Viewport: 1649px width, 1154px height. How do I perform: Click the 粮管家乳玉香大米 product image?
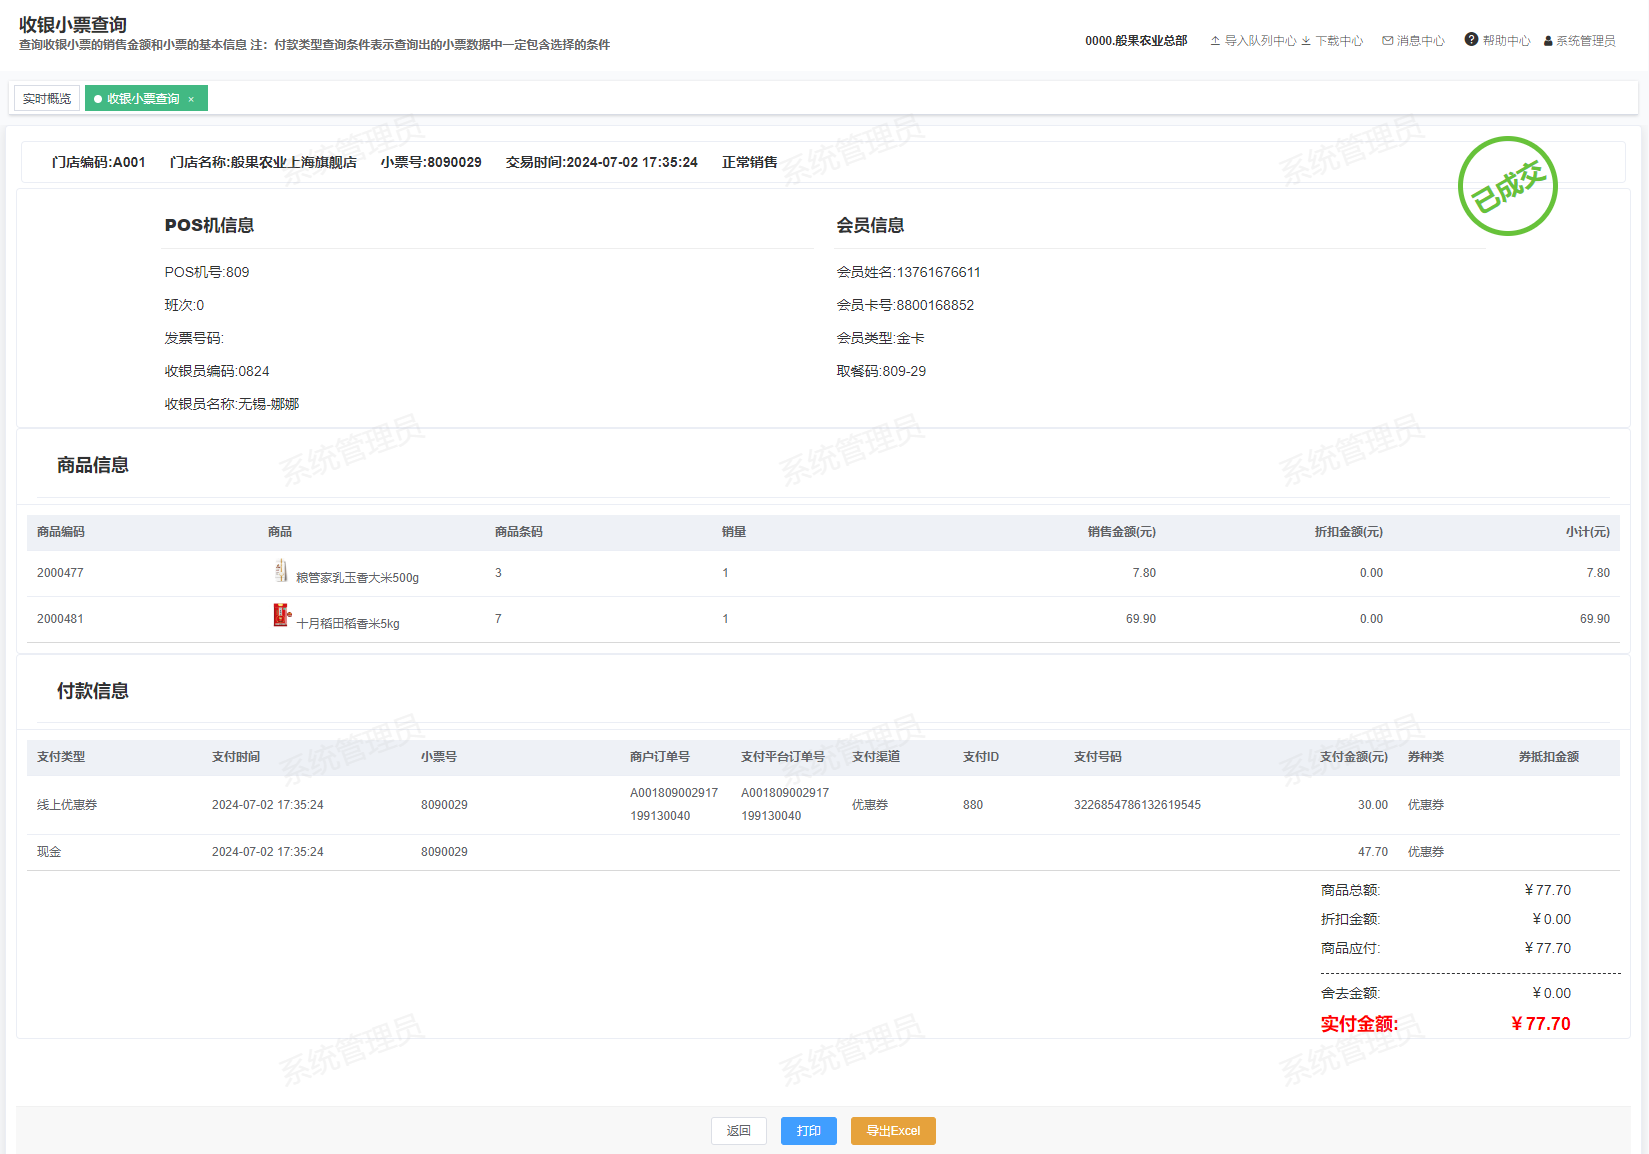tap(281, 571)
